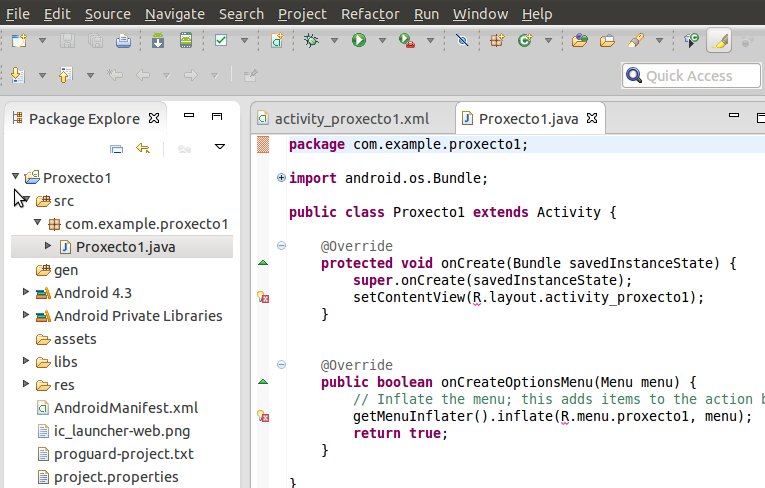Expand the res folder
765x488 pixels.
click(x=26, y=384)
